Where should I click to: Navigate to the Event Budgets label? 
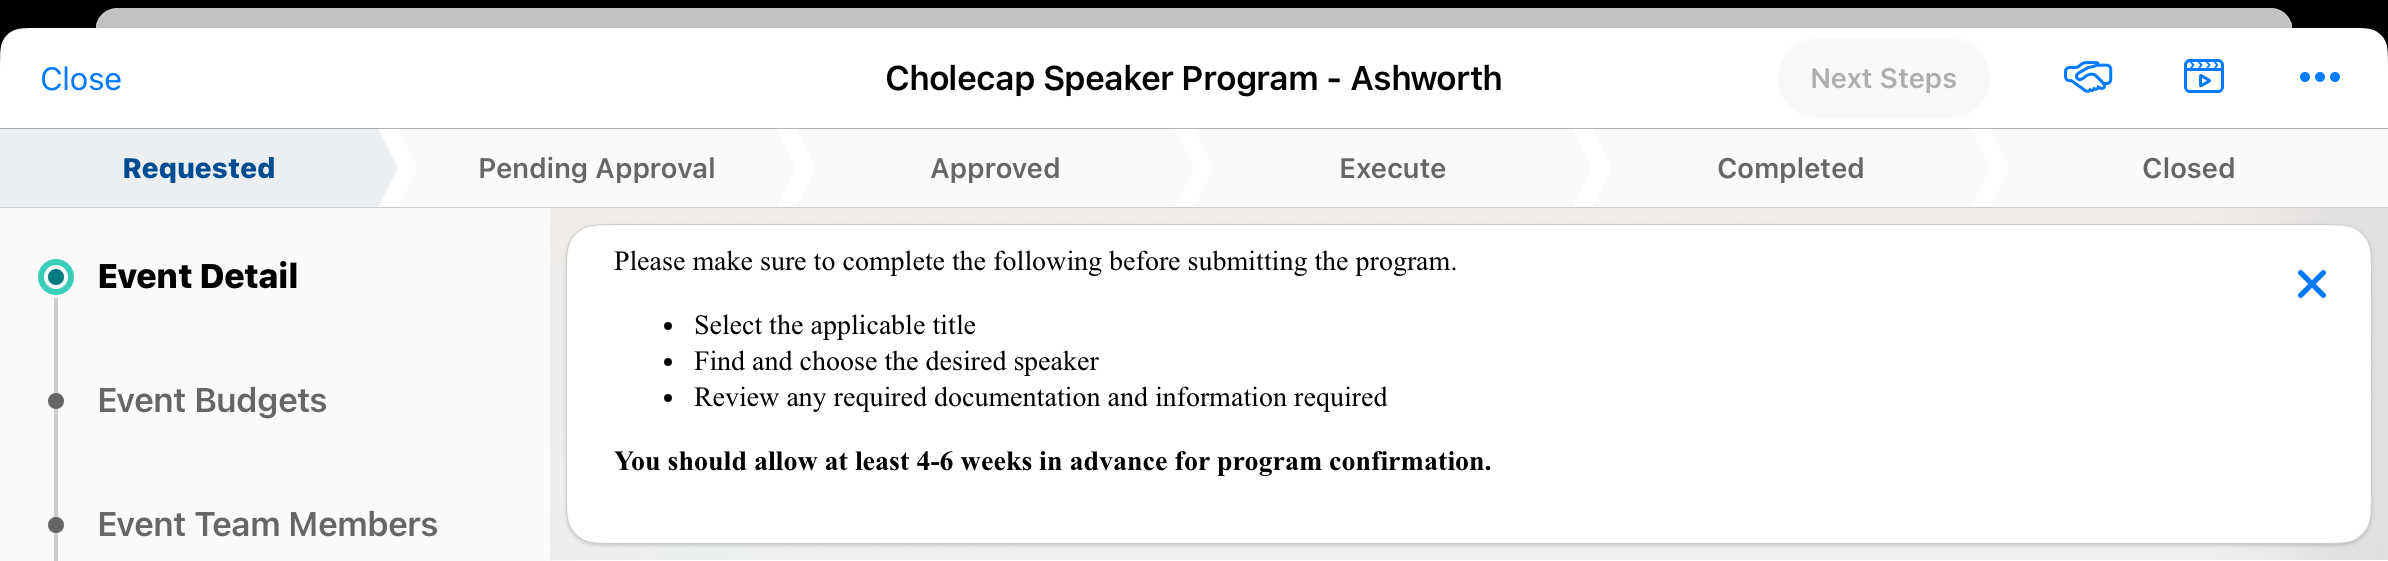click(x=212, y=400)
